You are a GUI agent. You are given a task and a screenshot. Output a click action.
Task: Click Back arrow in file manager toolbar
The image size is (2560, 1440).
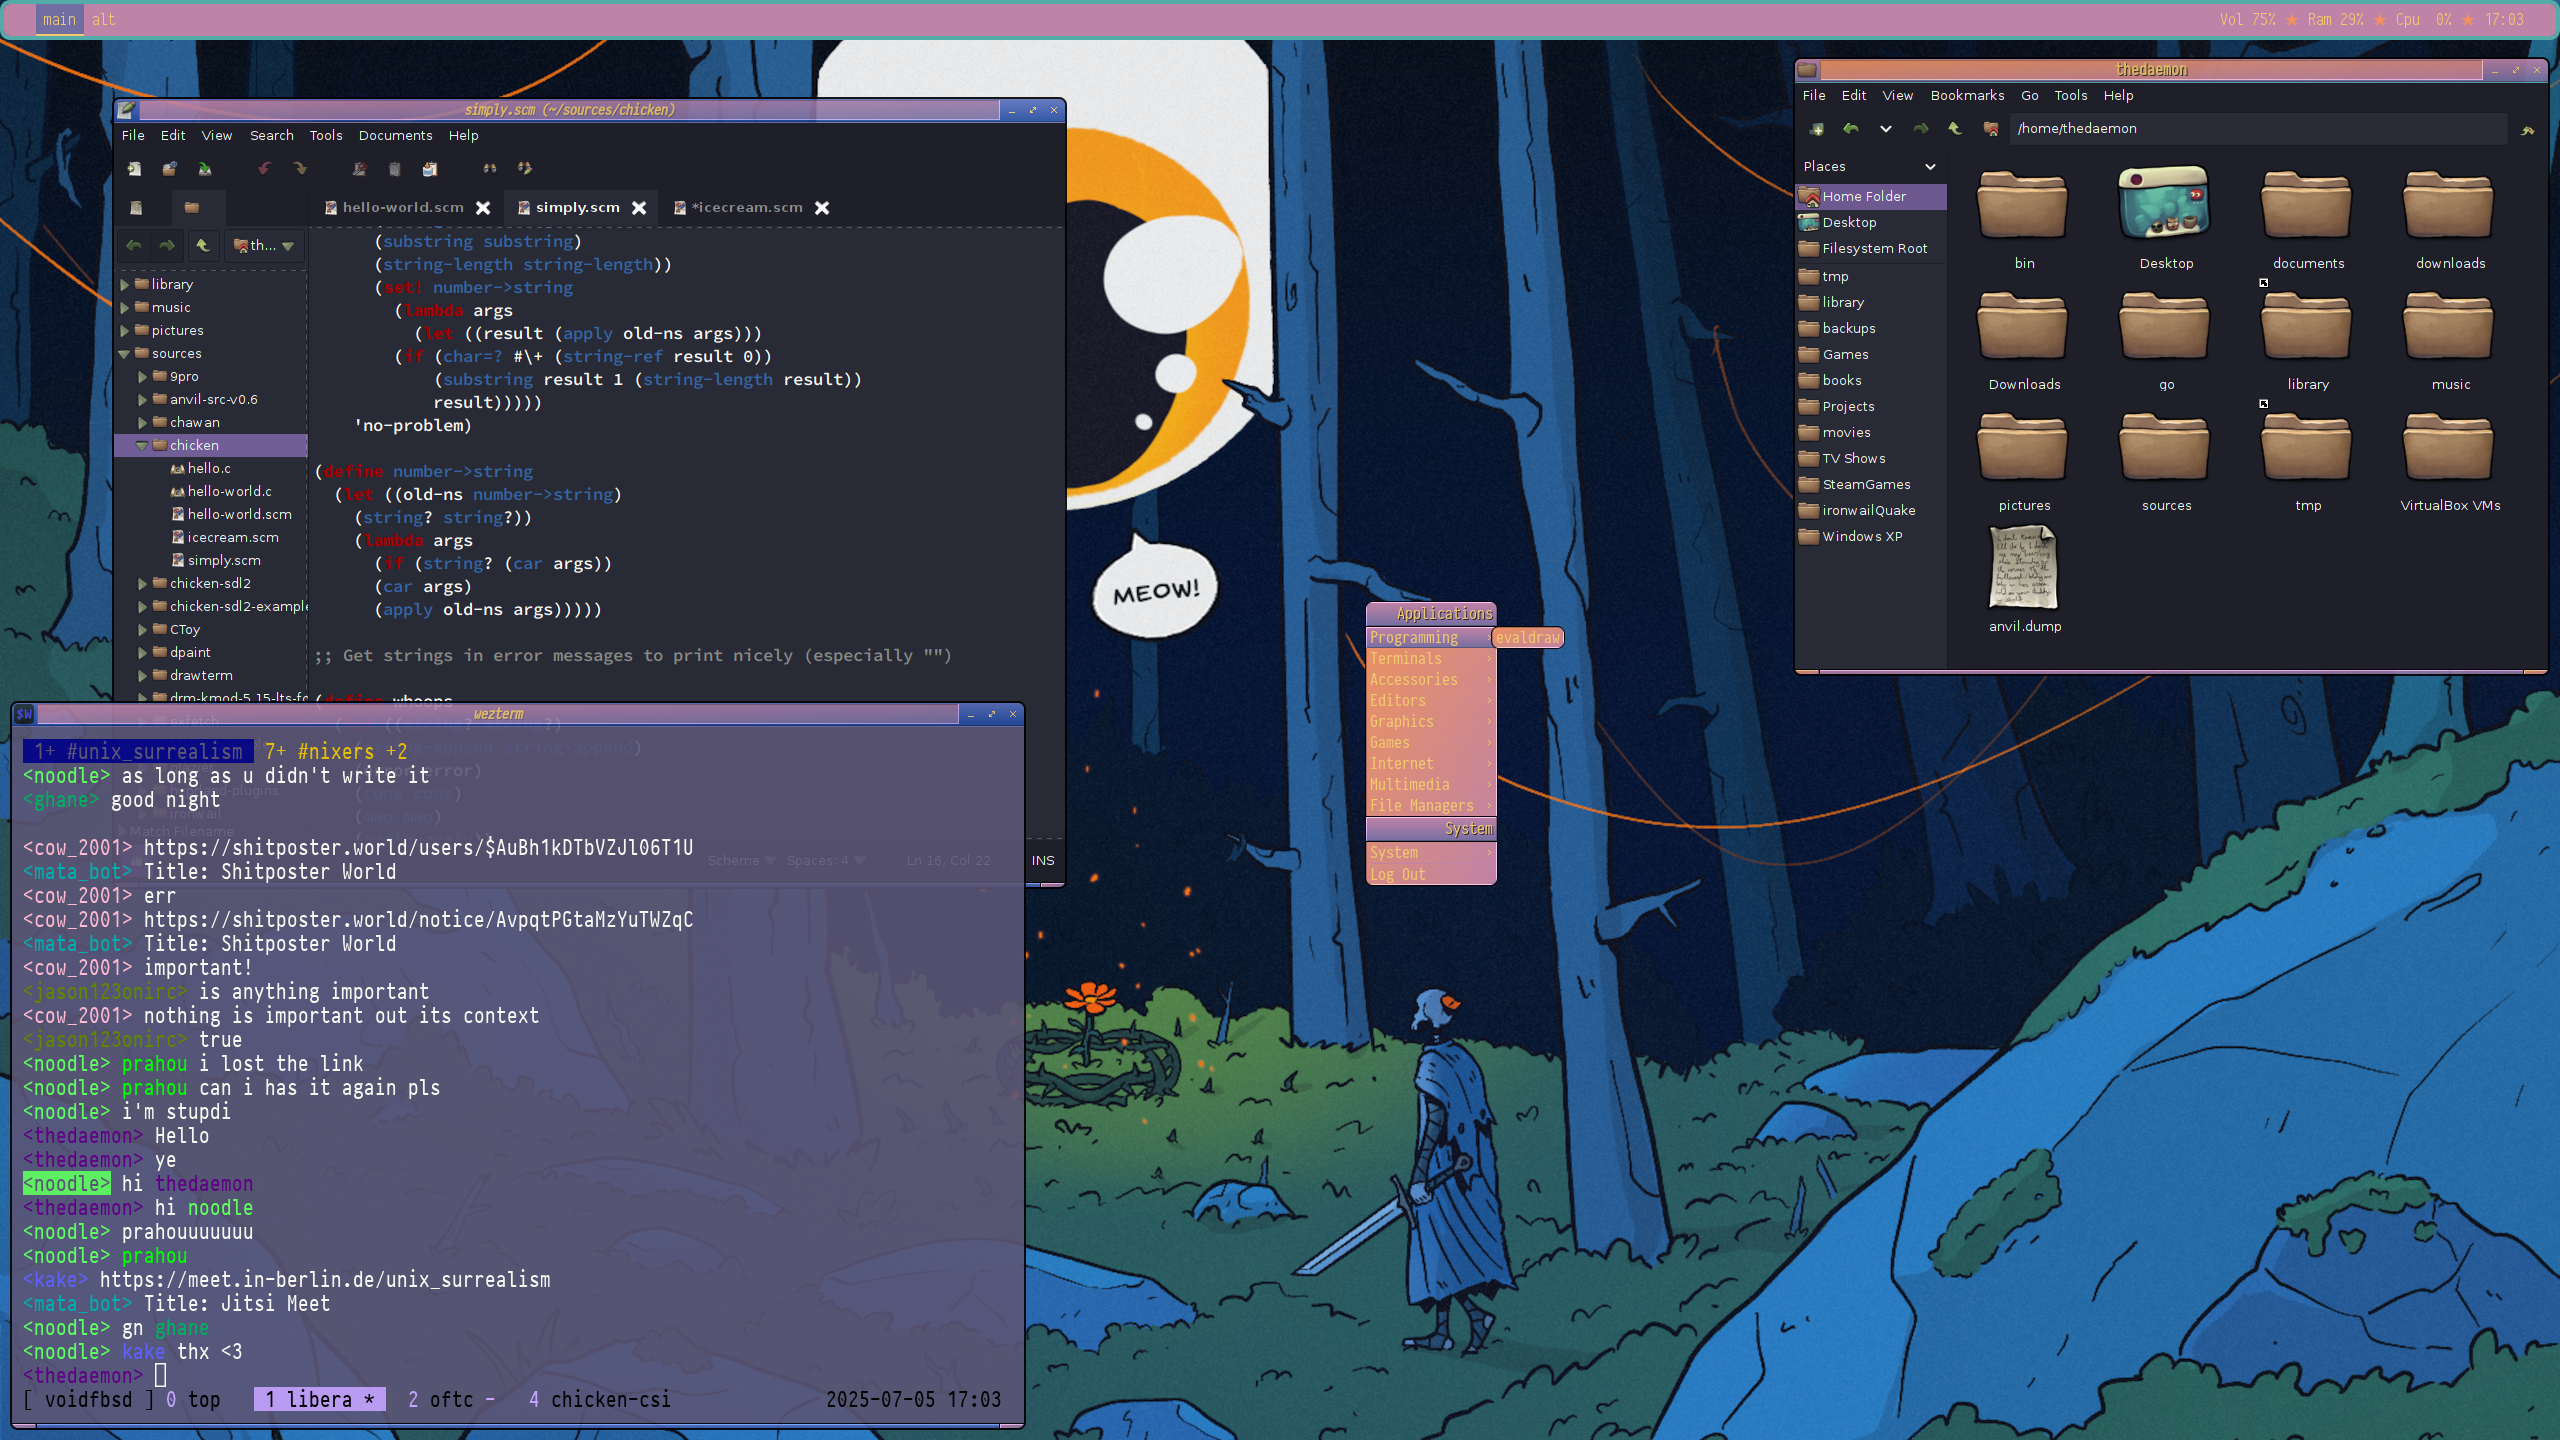[x=1851, y=128]
